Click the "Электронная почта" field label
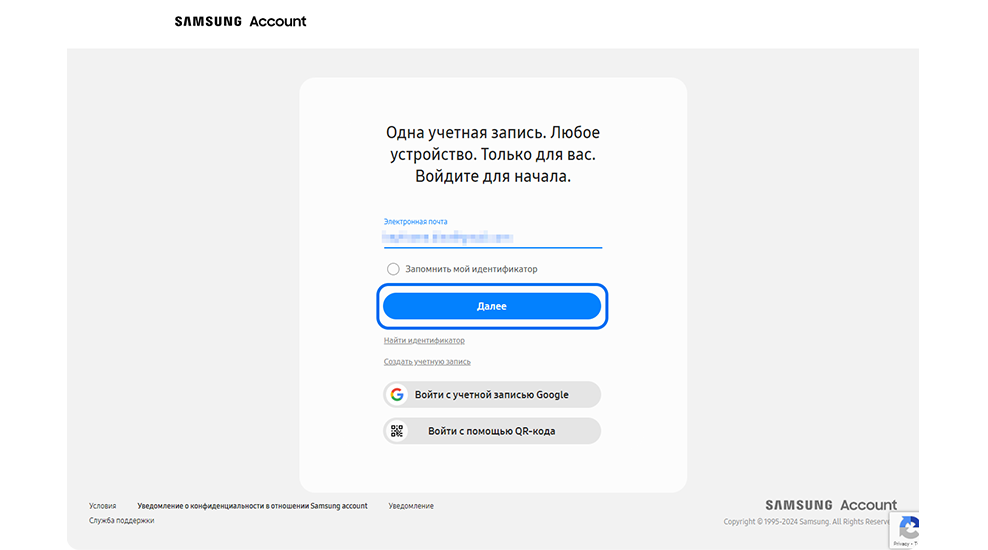This screenshot has width=988, height=550. click(415, 221)
